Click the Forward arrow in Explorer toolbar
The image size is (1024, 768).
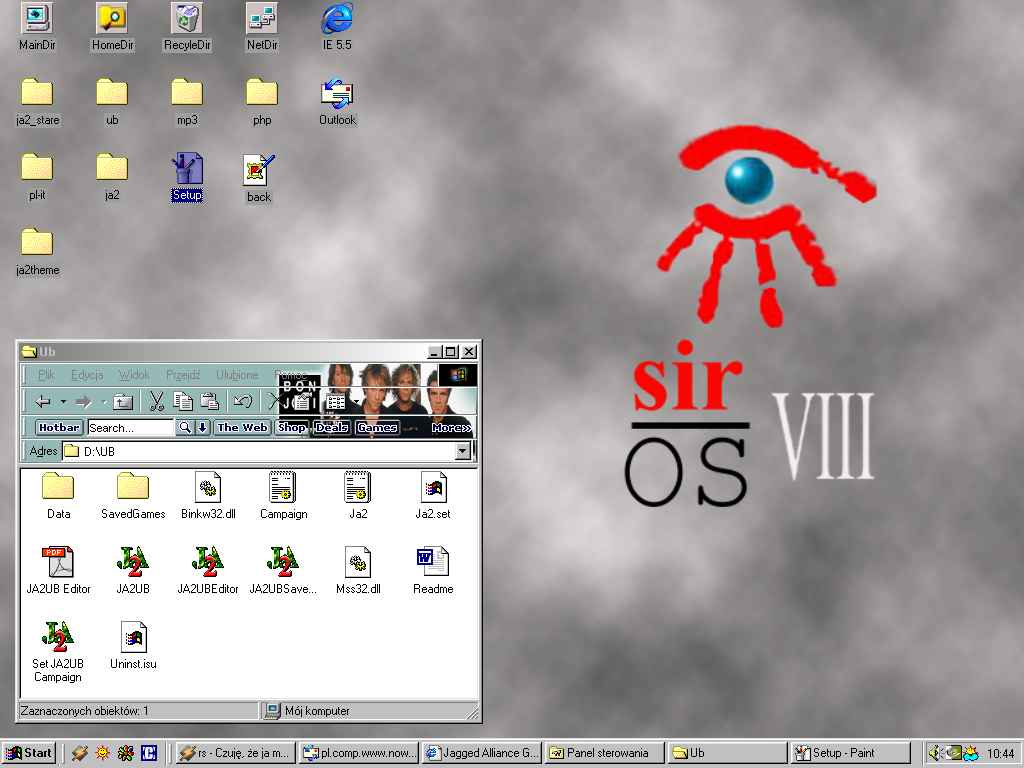(x=84, y=401)
